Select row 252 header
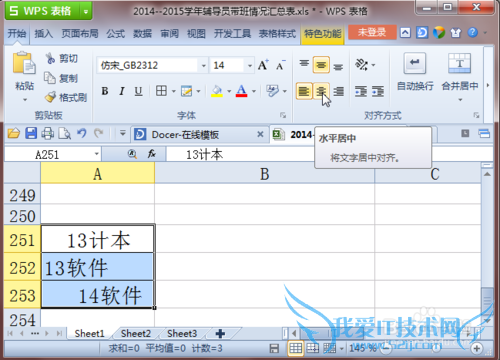500x360 pixels. (22, 267)
